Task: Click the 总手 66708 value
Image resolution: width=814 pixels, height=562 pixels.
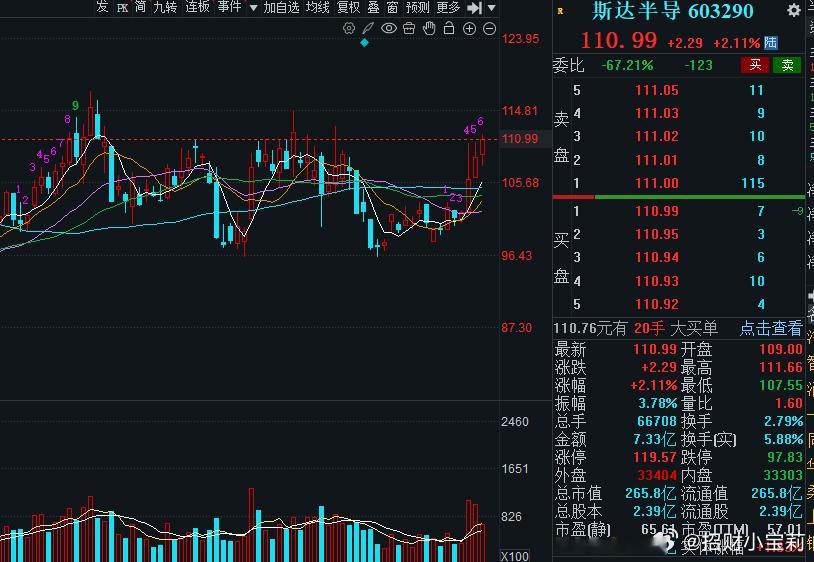Action: click(657, 421)
